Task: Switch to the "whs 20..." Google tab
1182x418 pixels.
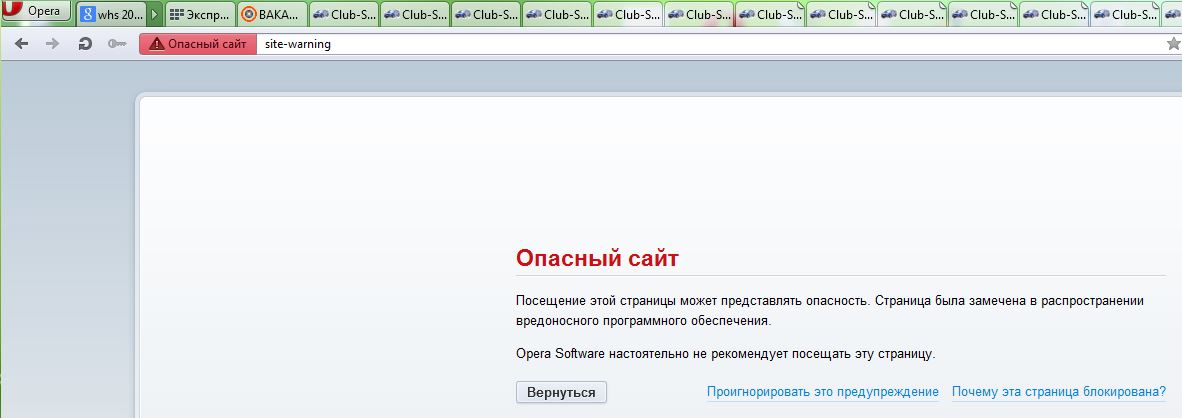Action: 112,15
